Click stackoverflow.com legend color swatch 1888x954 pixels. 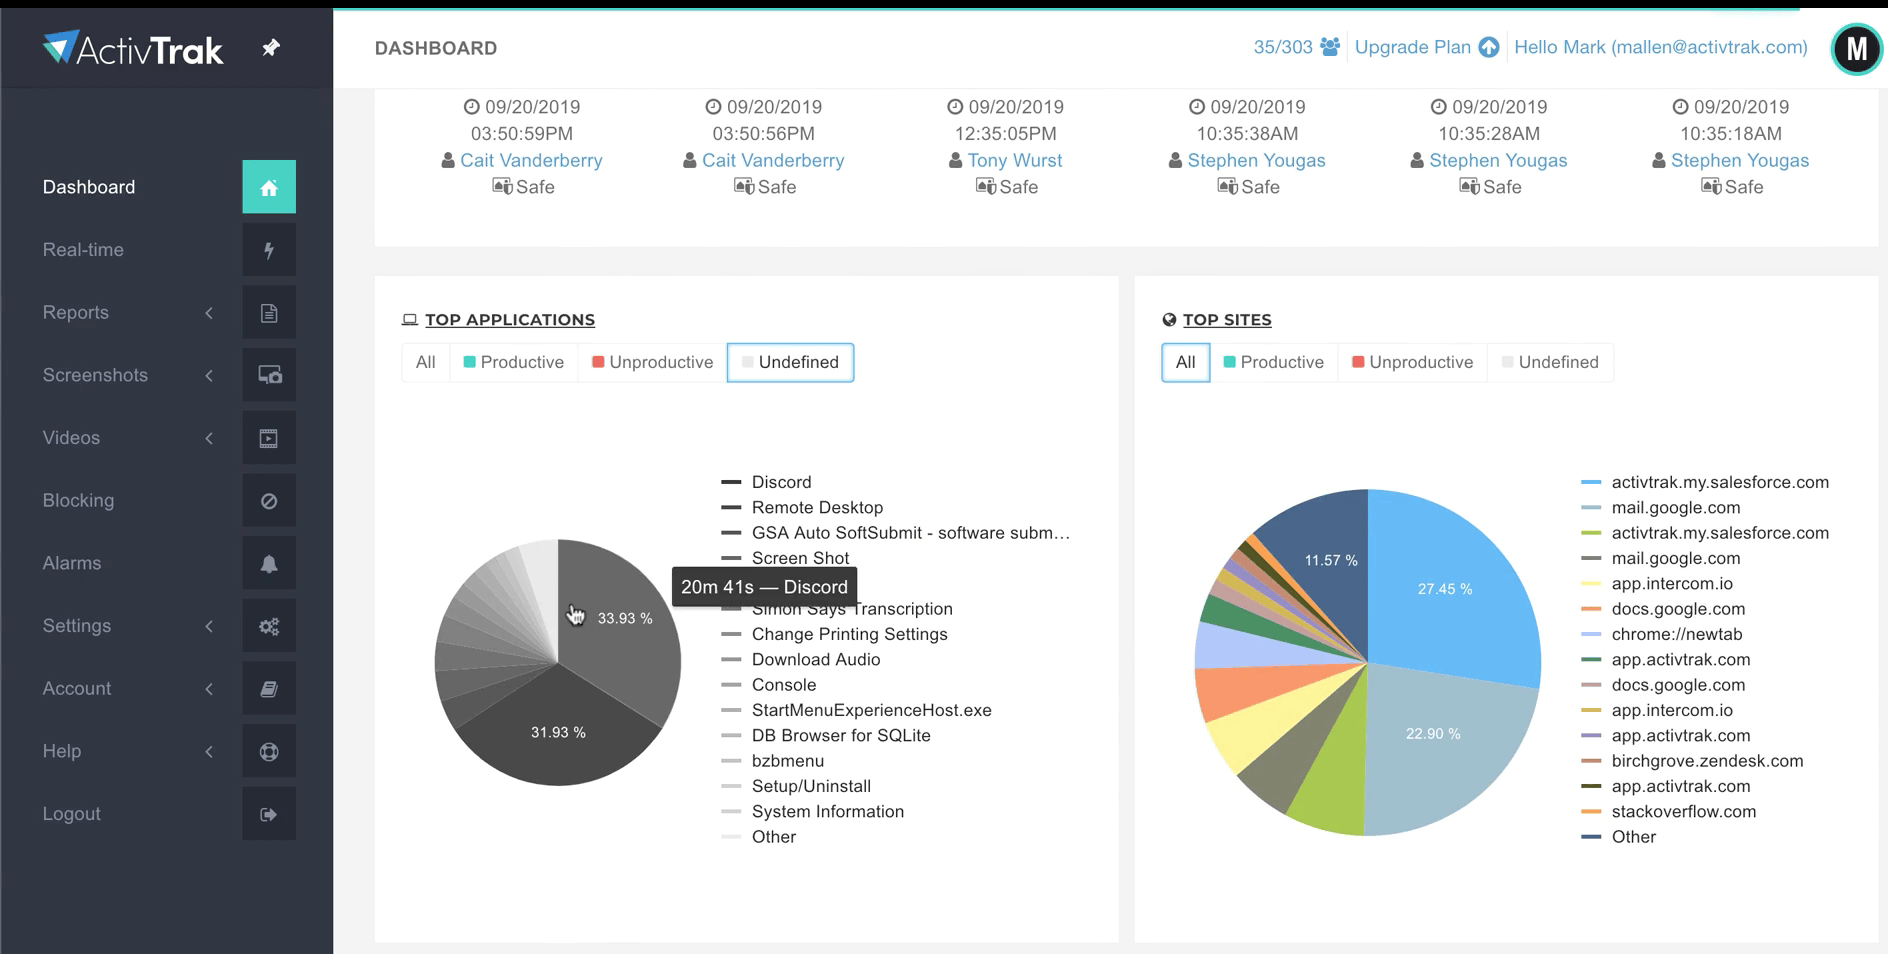tap(1591, 812)
